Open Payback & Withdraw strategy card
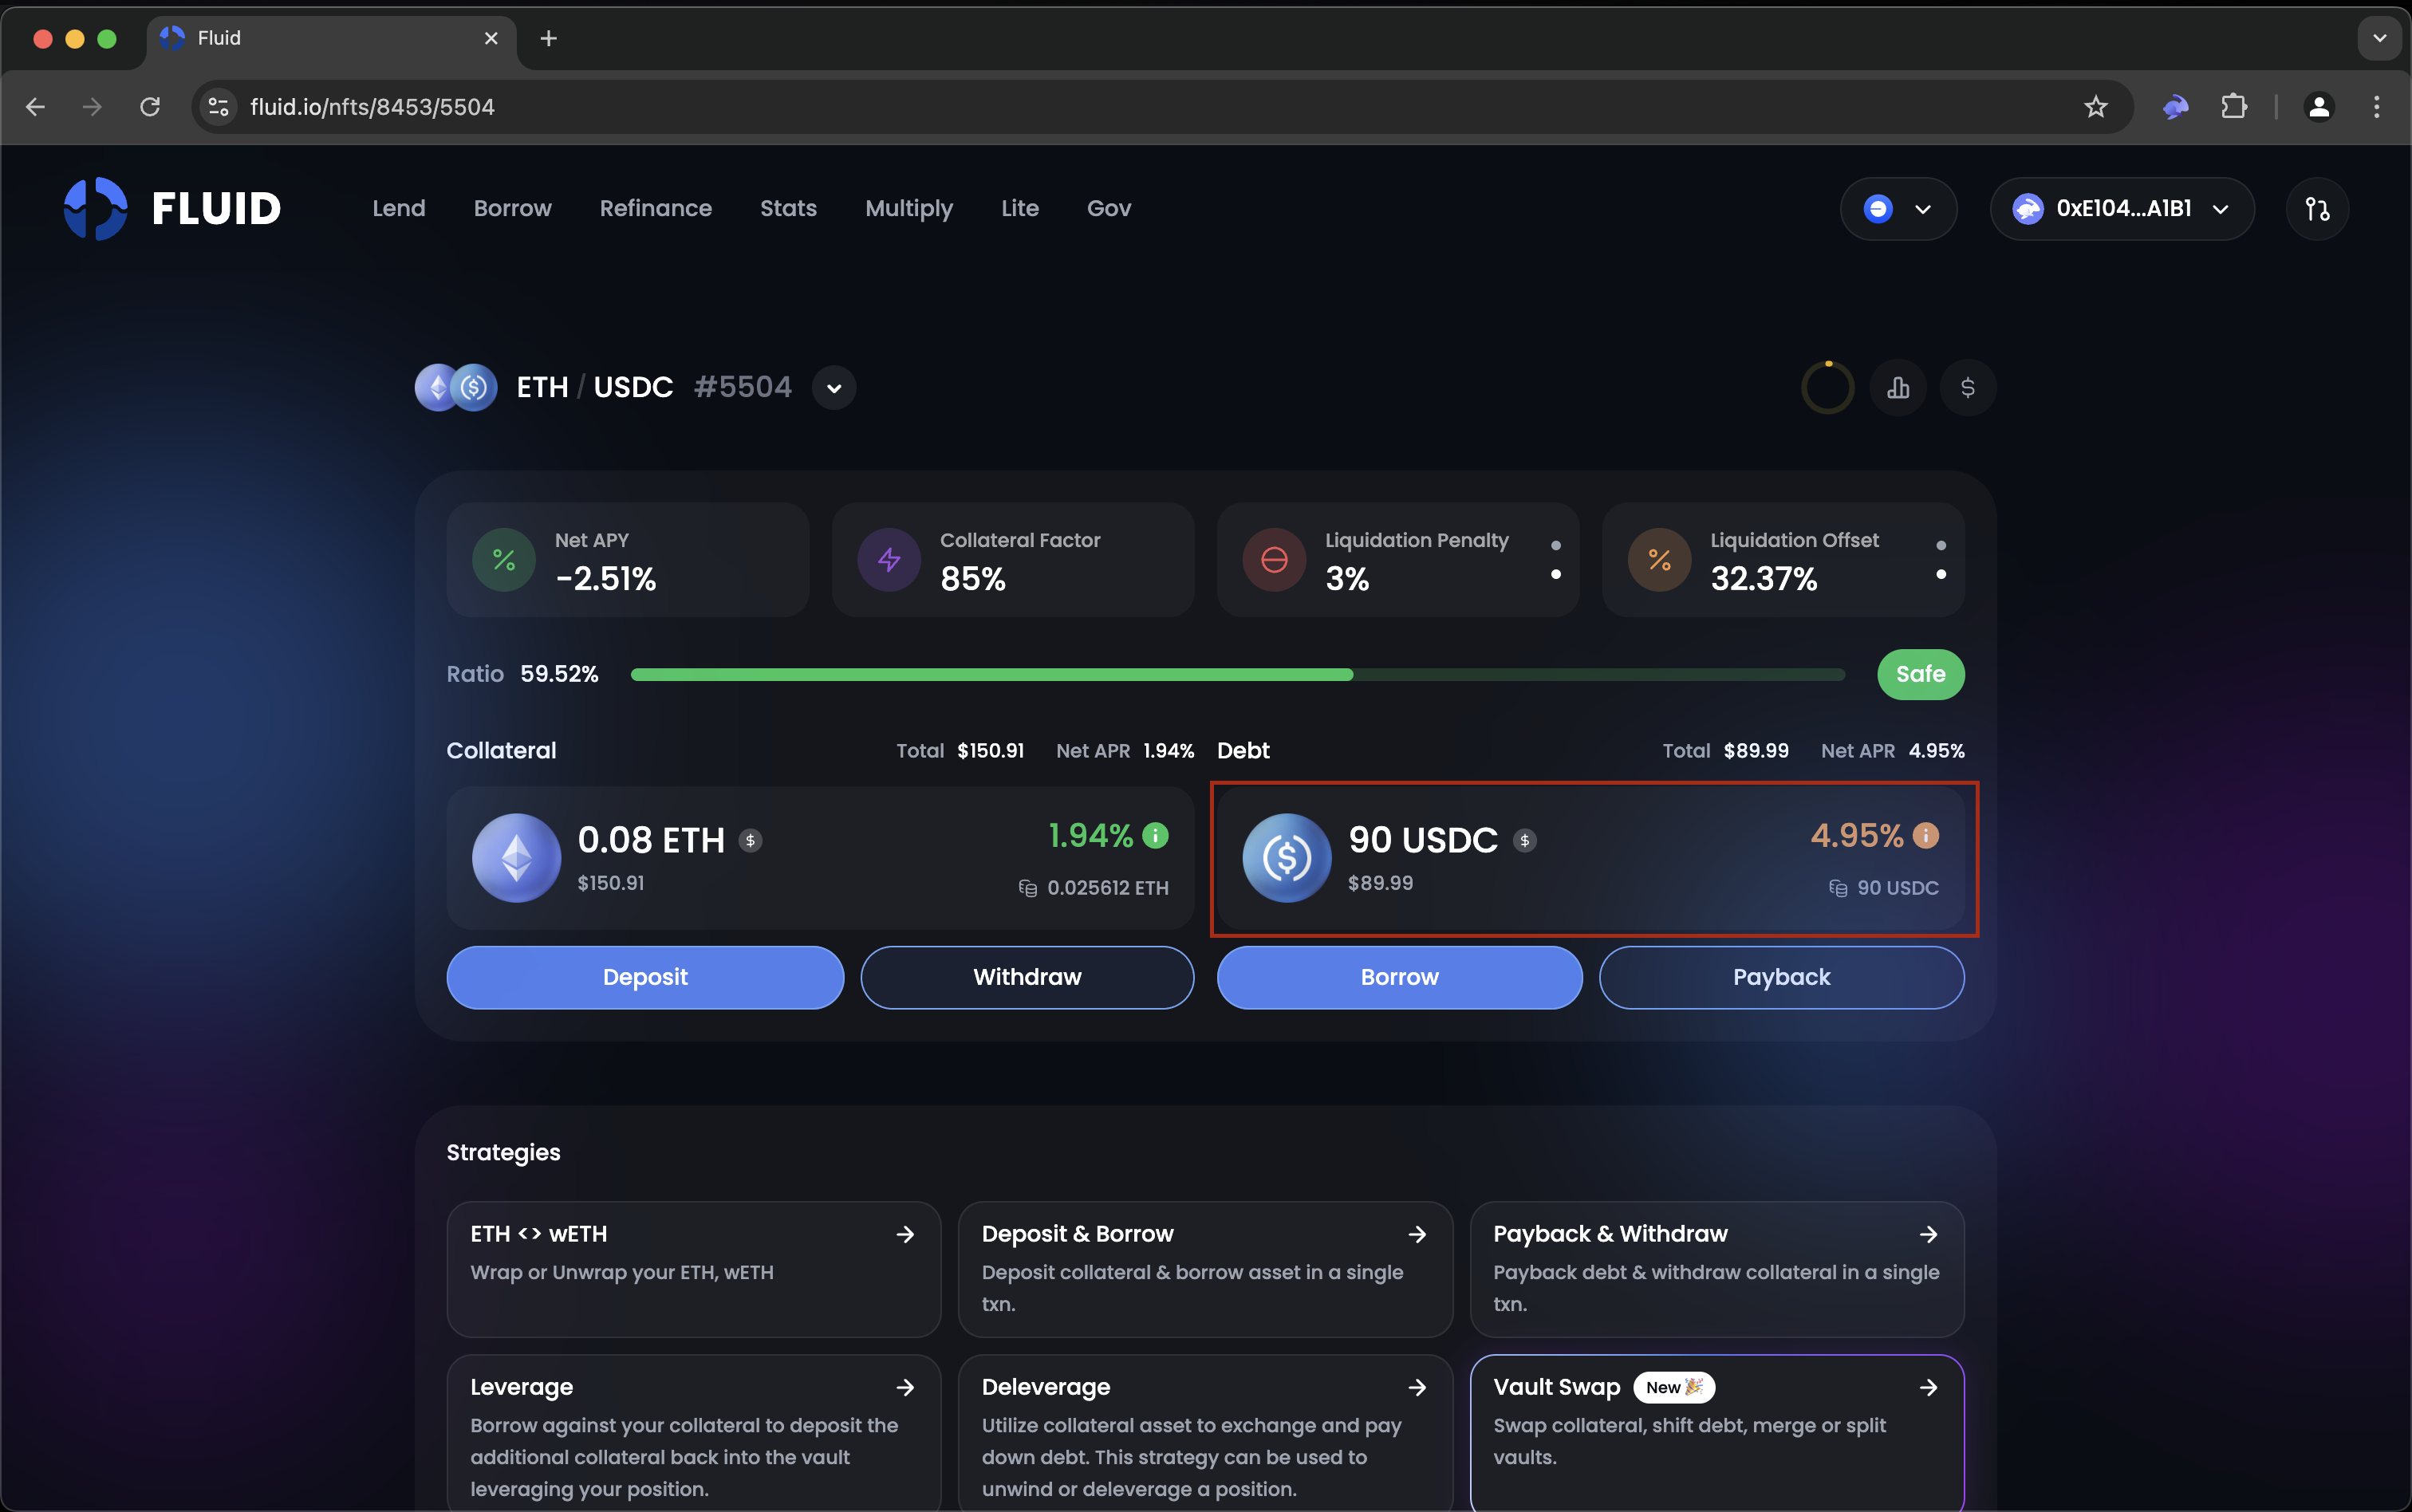This screenshot has height=1512, width=2412. (1717, 1269)
